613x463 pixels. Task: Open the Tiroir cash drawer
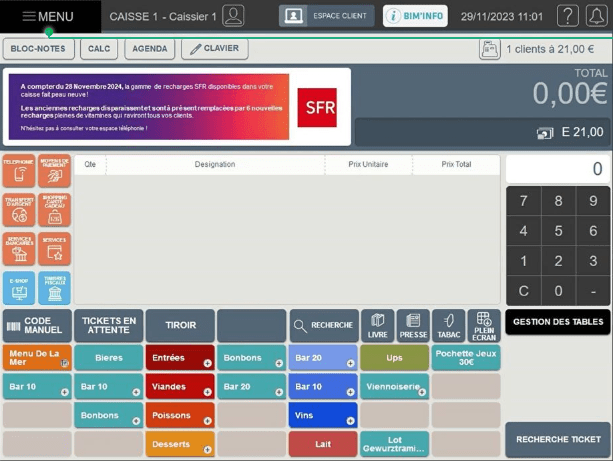[x=180, y=326]
